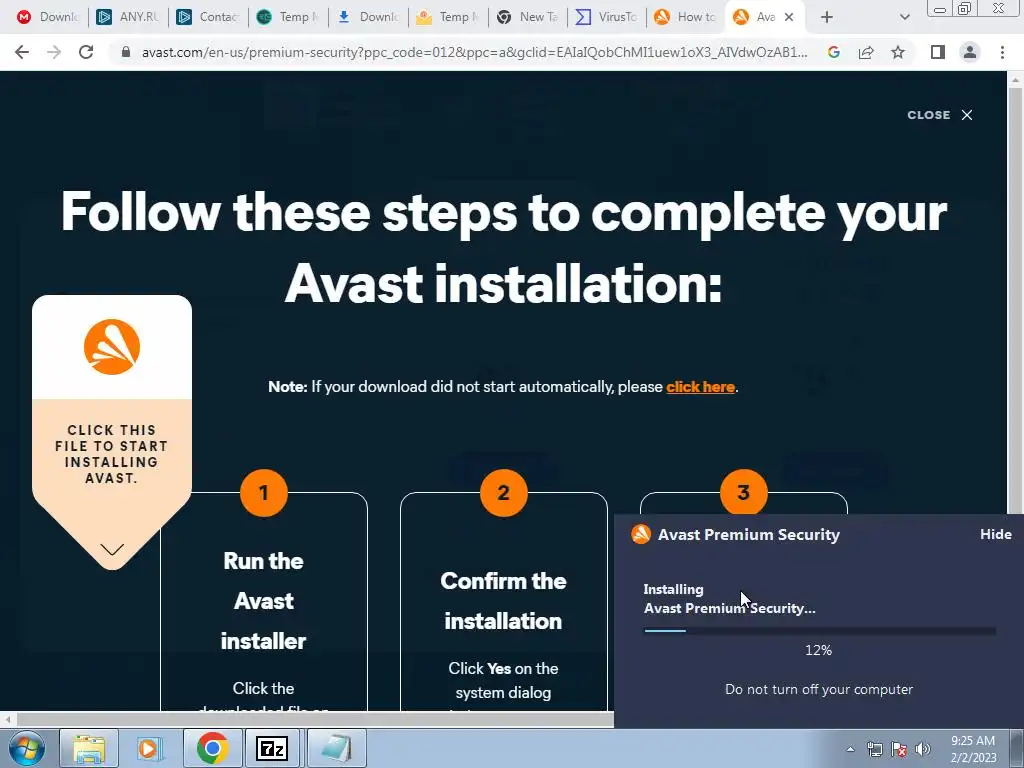The image size is (1024, 768).
Task: Close the active Avast tab
Action: [789, 17]
